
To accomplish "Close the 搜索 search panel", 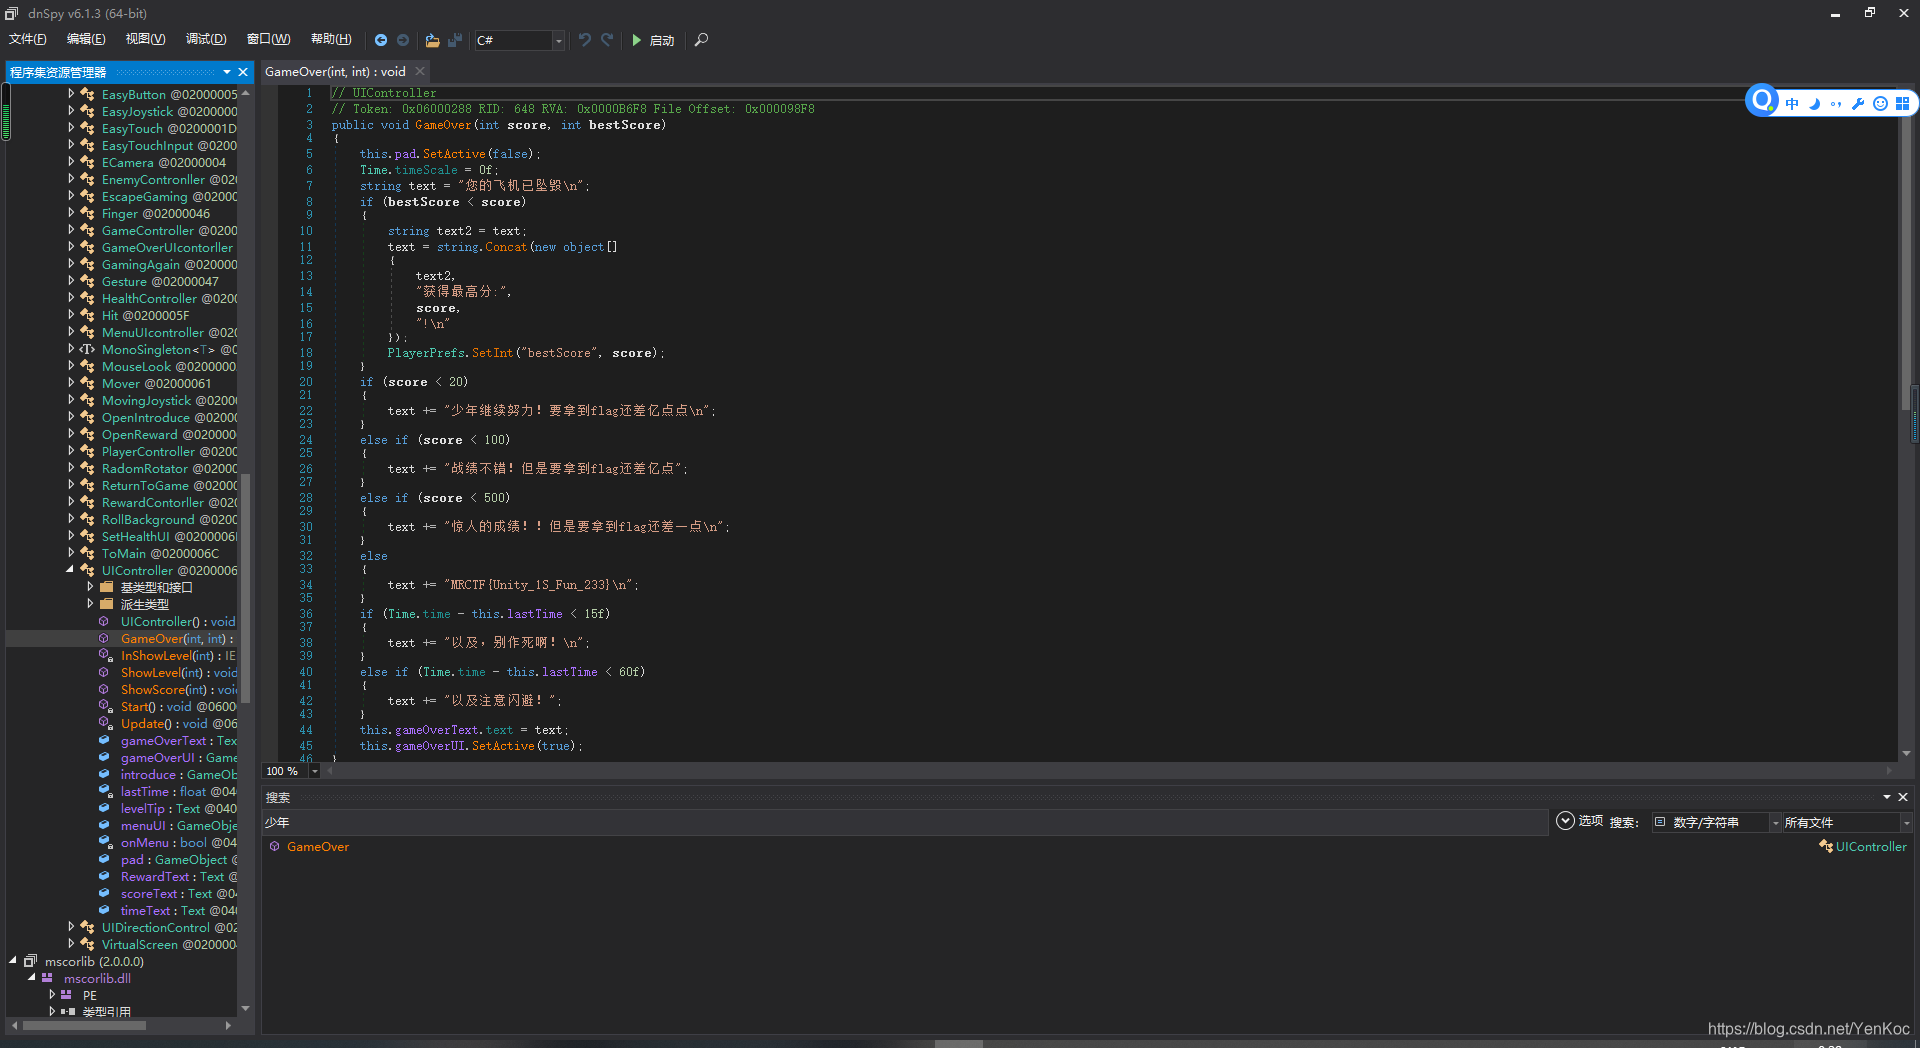I will tap(1903, 797).
